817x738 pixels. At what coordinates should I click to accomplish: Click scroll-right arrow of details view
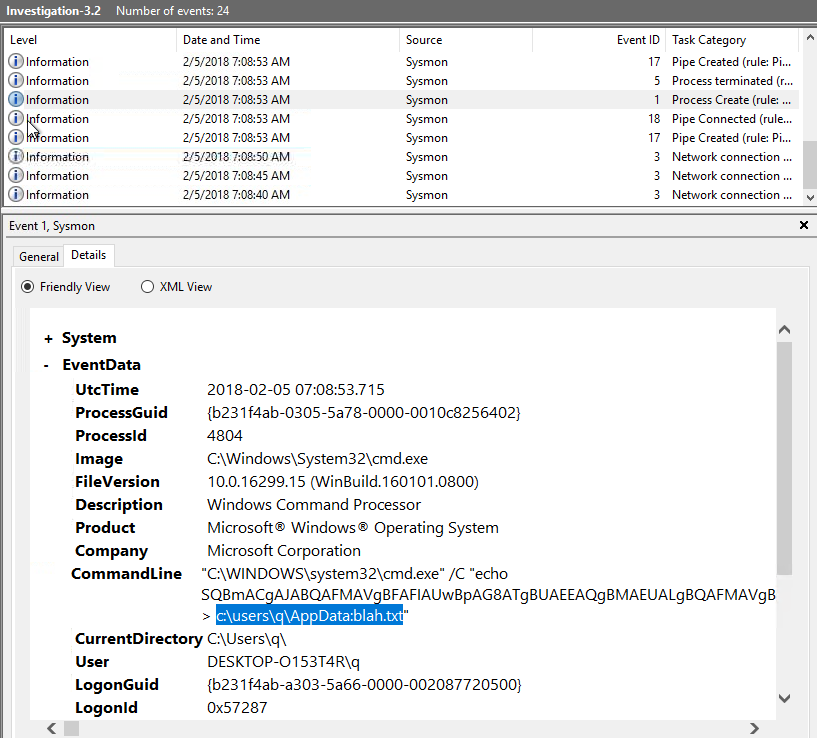click(754, 728)
